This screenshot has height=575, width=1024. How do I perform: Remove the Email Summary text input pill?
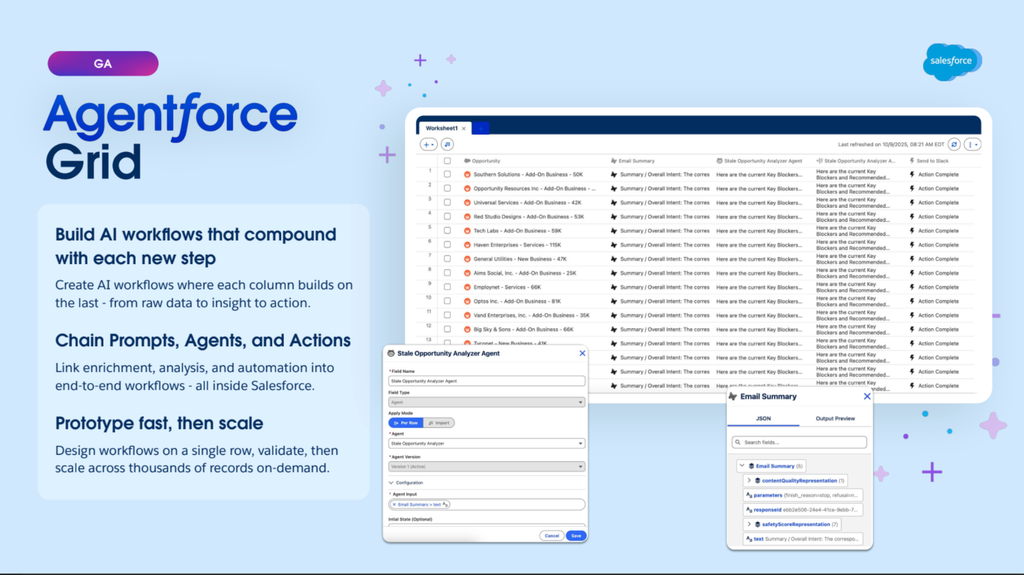pyautogui.click(x=394, y=504)
